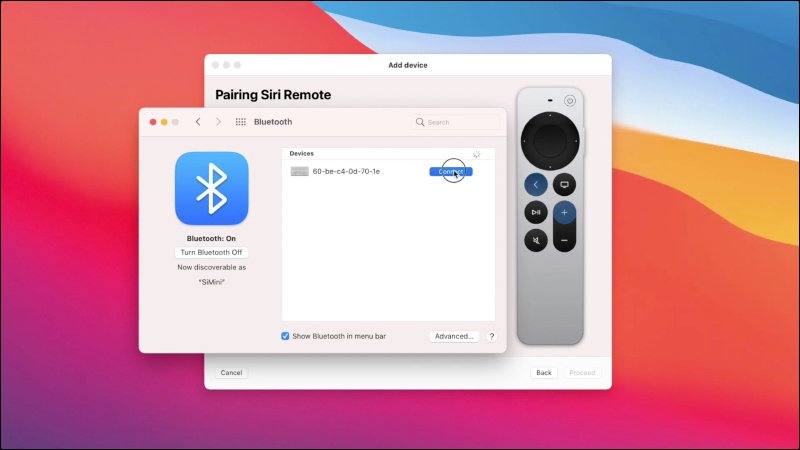Click the TV button on the remote
The height and width of the screenshot is (450, 800).
(x=564, y=185)
